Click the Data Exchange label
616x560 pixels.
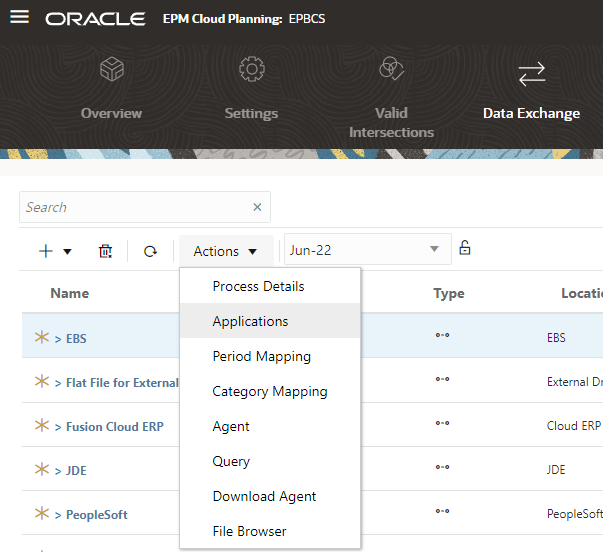tap(532, 113)
